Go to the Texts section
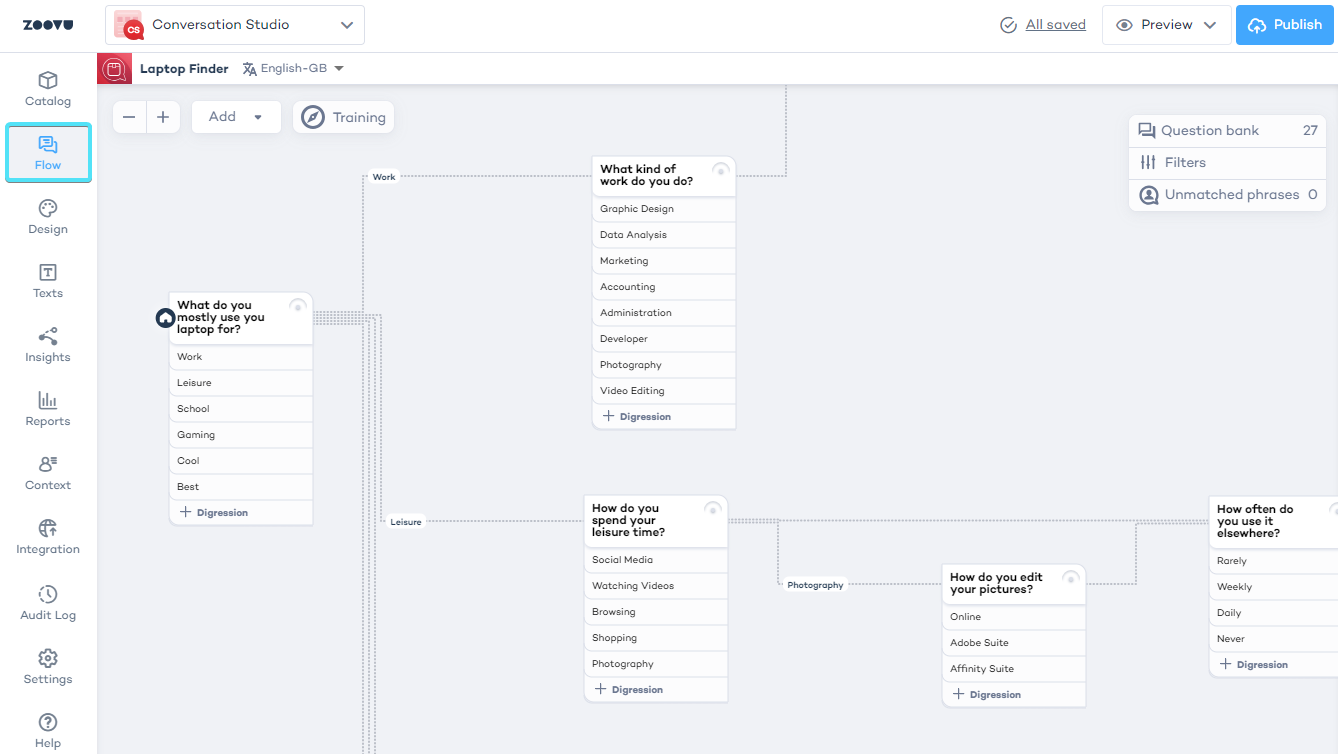1338x754 pixels. tap(48, 281)
